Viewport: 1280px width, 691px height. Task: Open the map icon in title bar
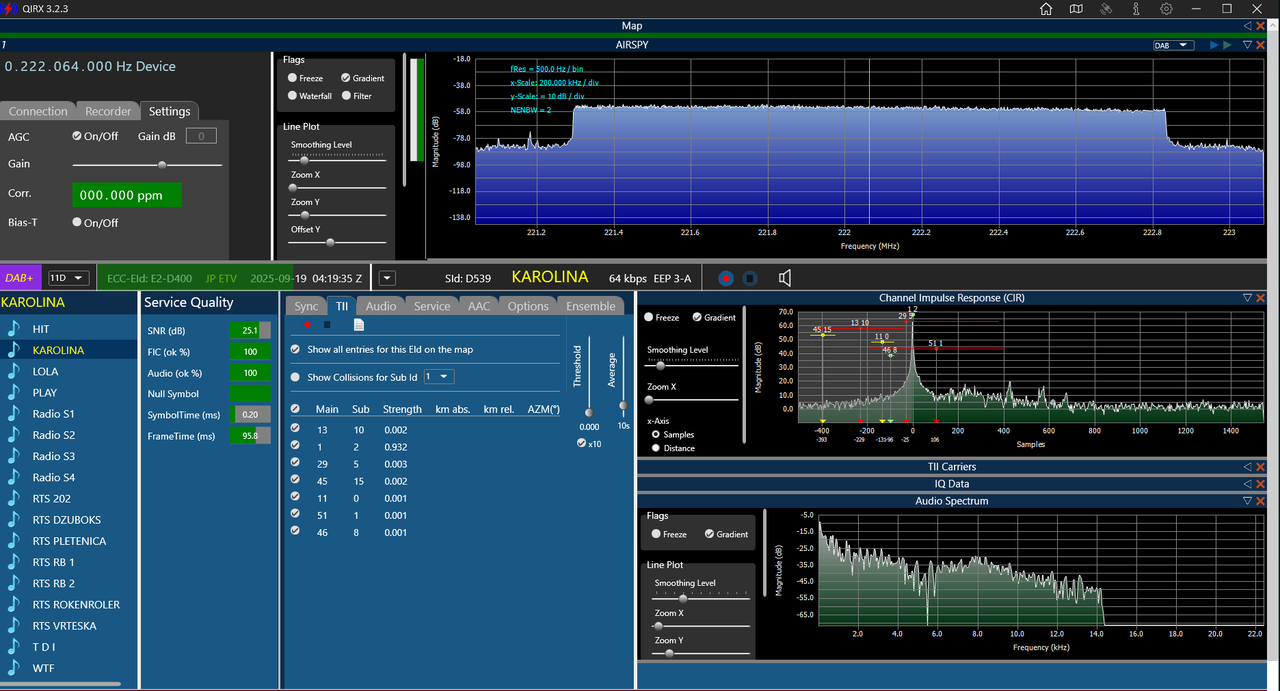pos(1076,9)
